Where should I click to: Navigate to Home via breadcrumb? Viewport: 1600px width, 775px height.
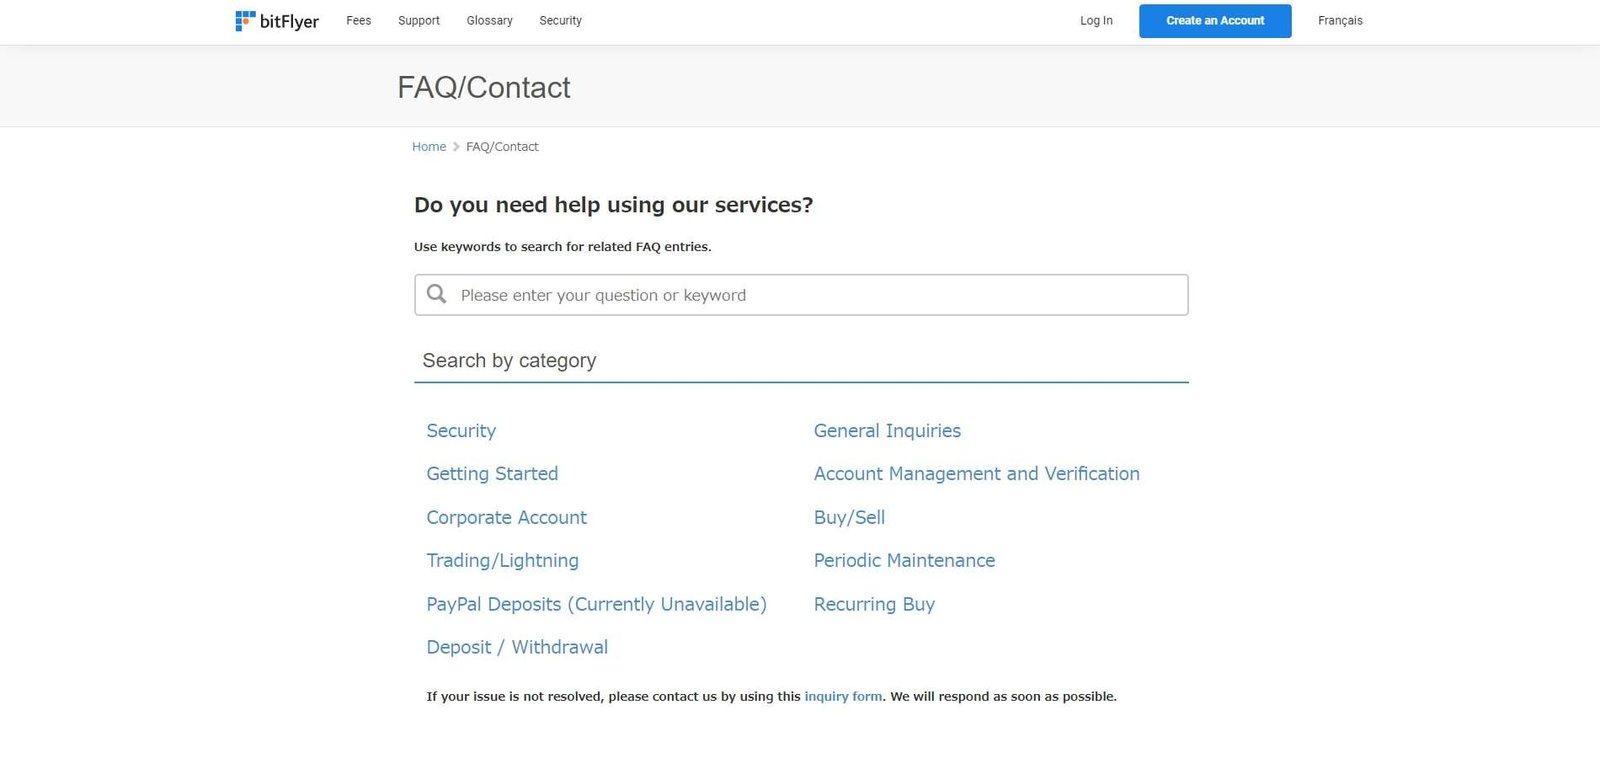(429, 147)
